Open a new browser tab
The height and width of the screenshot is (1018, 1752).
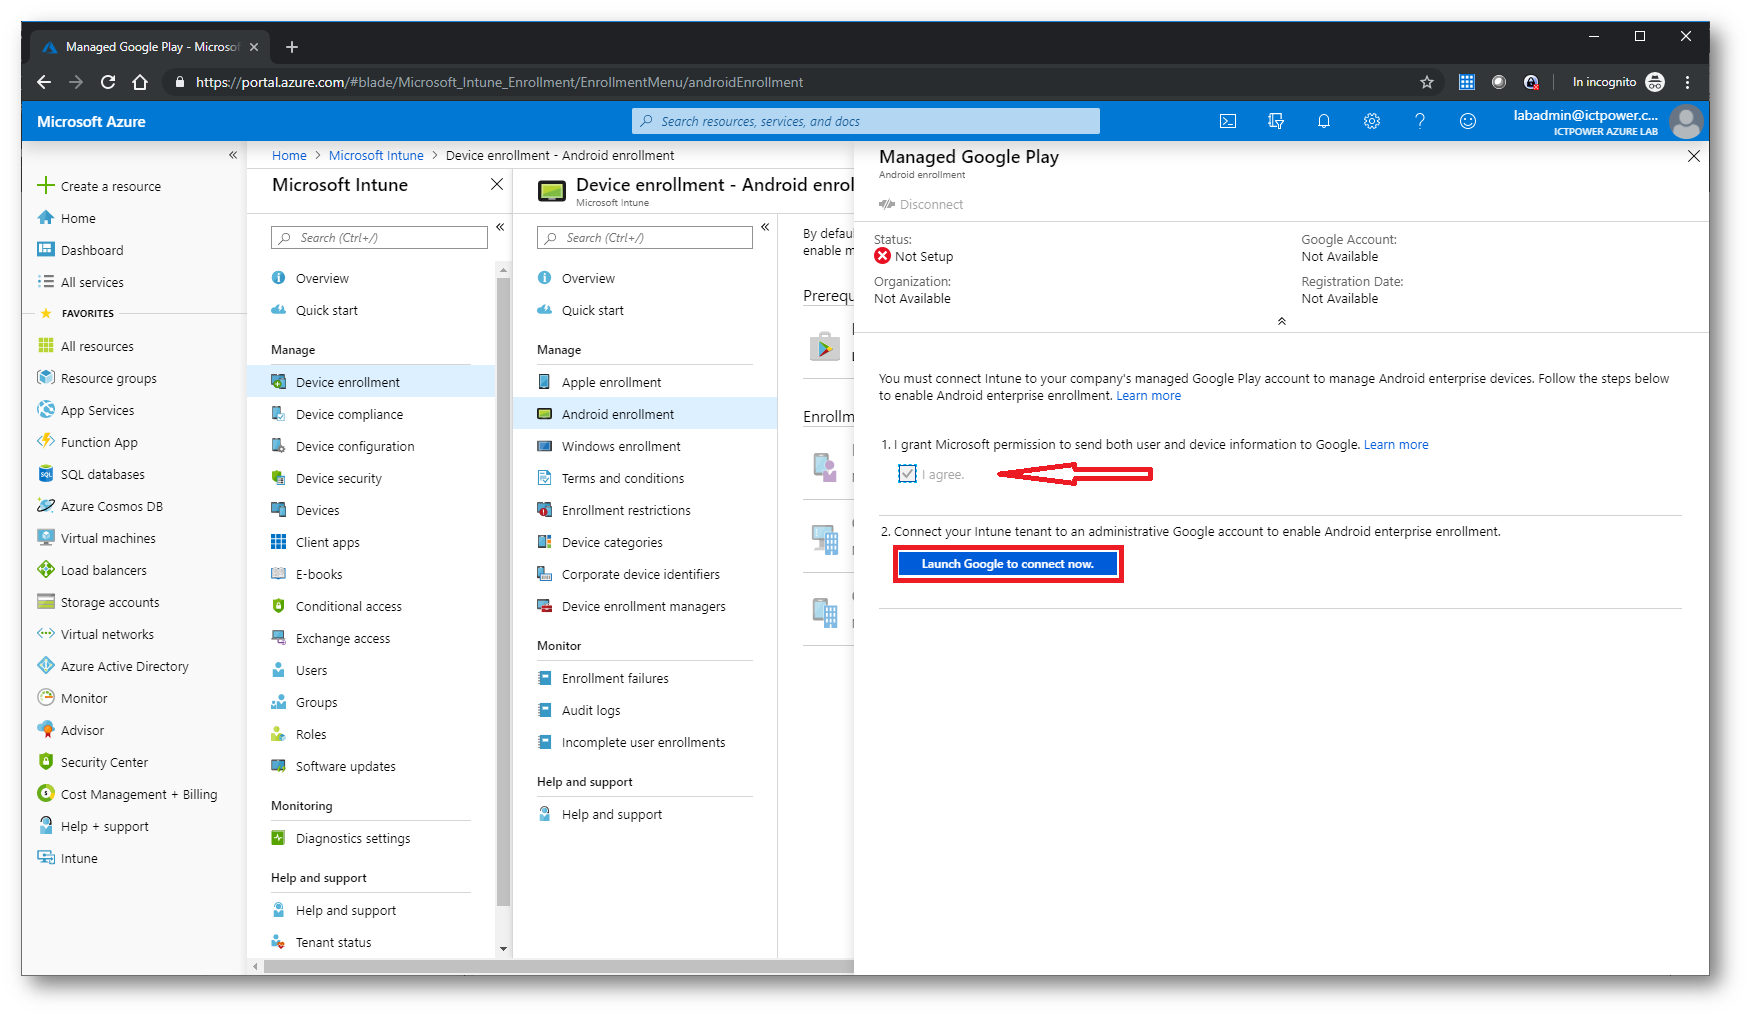click(x=292, y=47)
